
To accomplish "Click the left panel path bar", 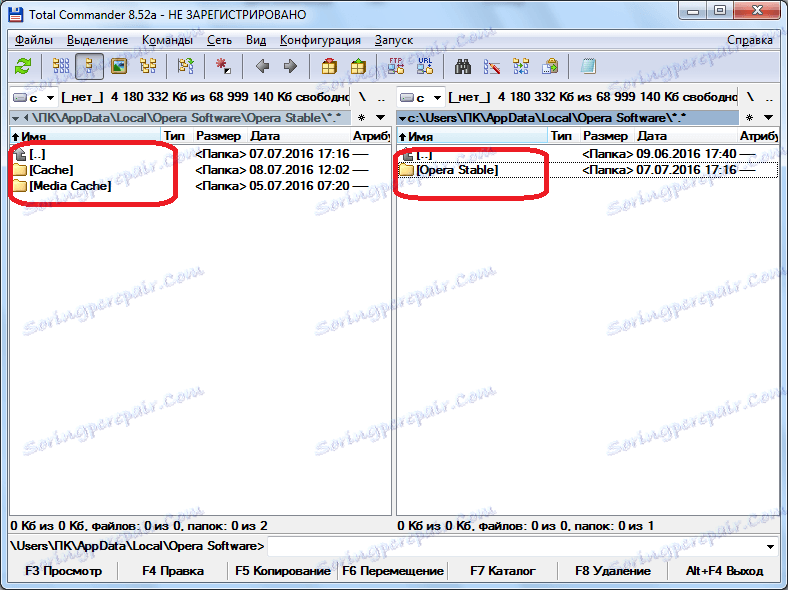I will coord(180,118).
